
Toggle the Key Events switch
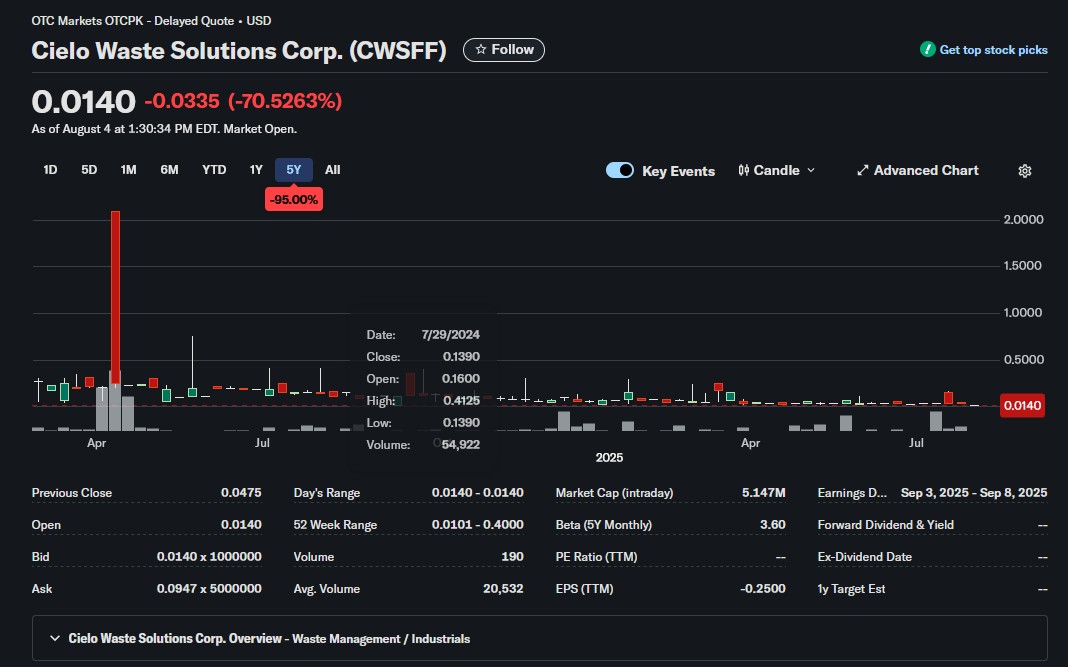point(620,170)
